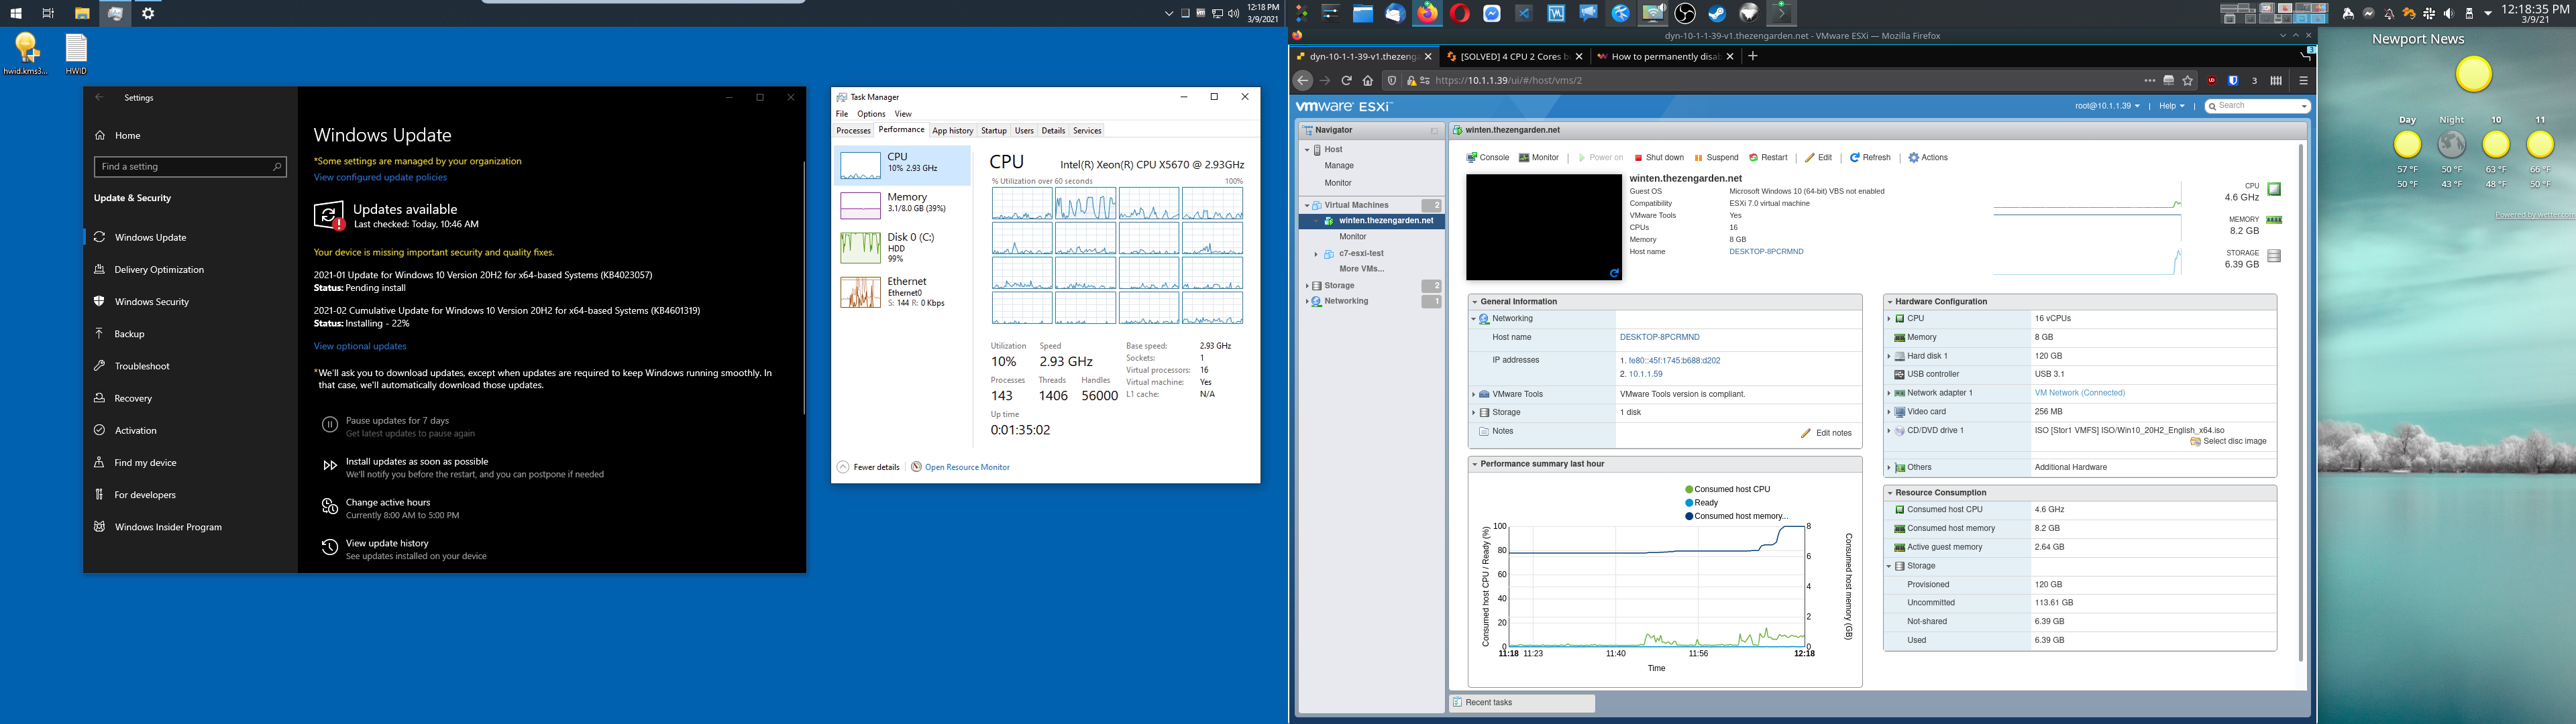Open hwid.kms desktop shortcut icon
Viewport: 2576px width, 724px height.
(26, 54)
